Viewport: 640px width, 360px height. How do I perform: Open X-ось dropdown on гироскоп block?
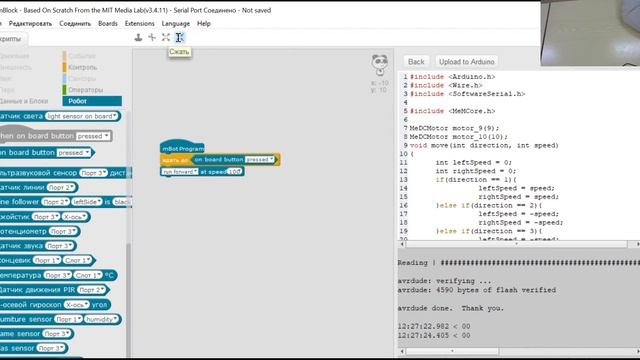click(x=76, y=304)
